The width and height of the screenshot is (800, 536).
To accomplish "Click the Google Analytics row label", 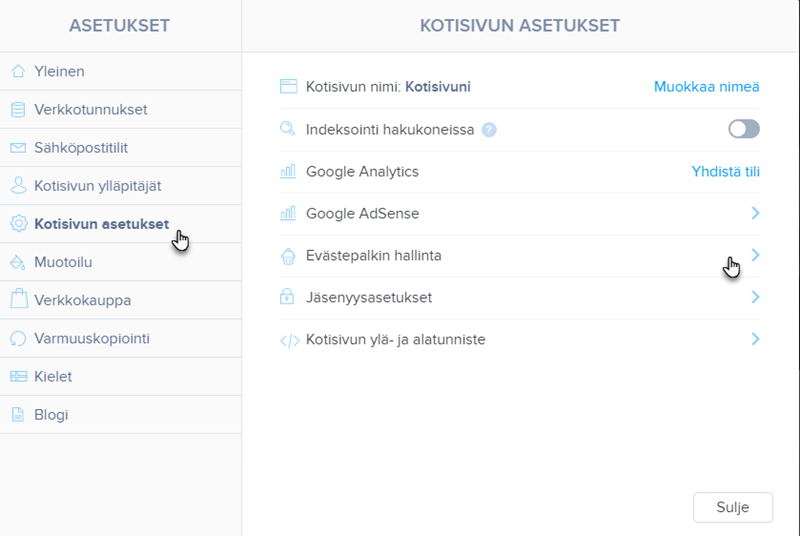I will point(362,171).
